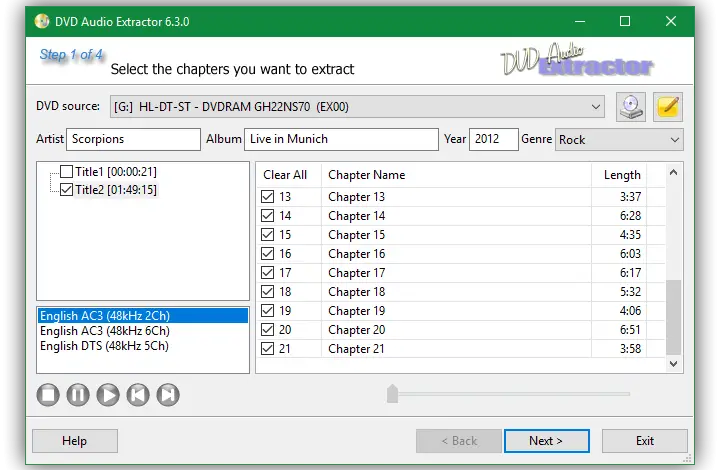This screenshot has width=720, height=470.
Task: Pause the audio preview
Action: click(78, 395)
